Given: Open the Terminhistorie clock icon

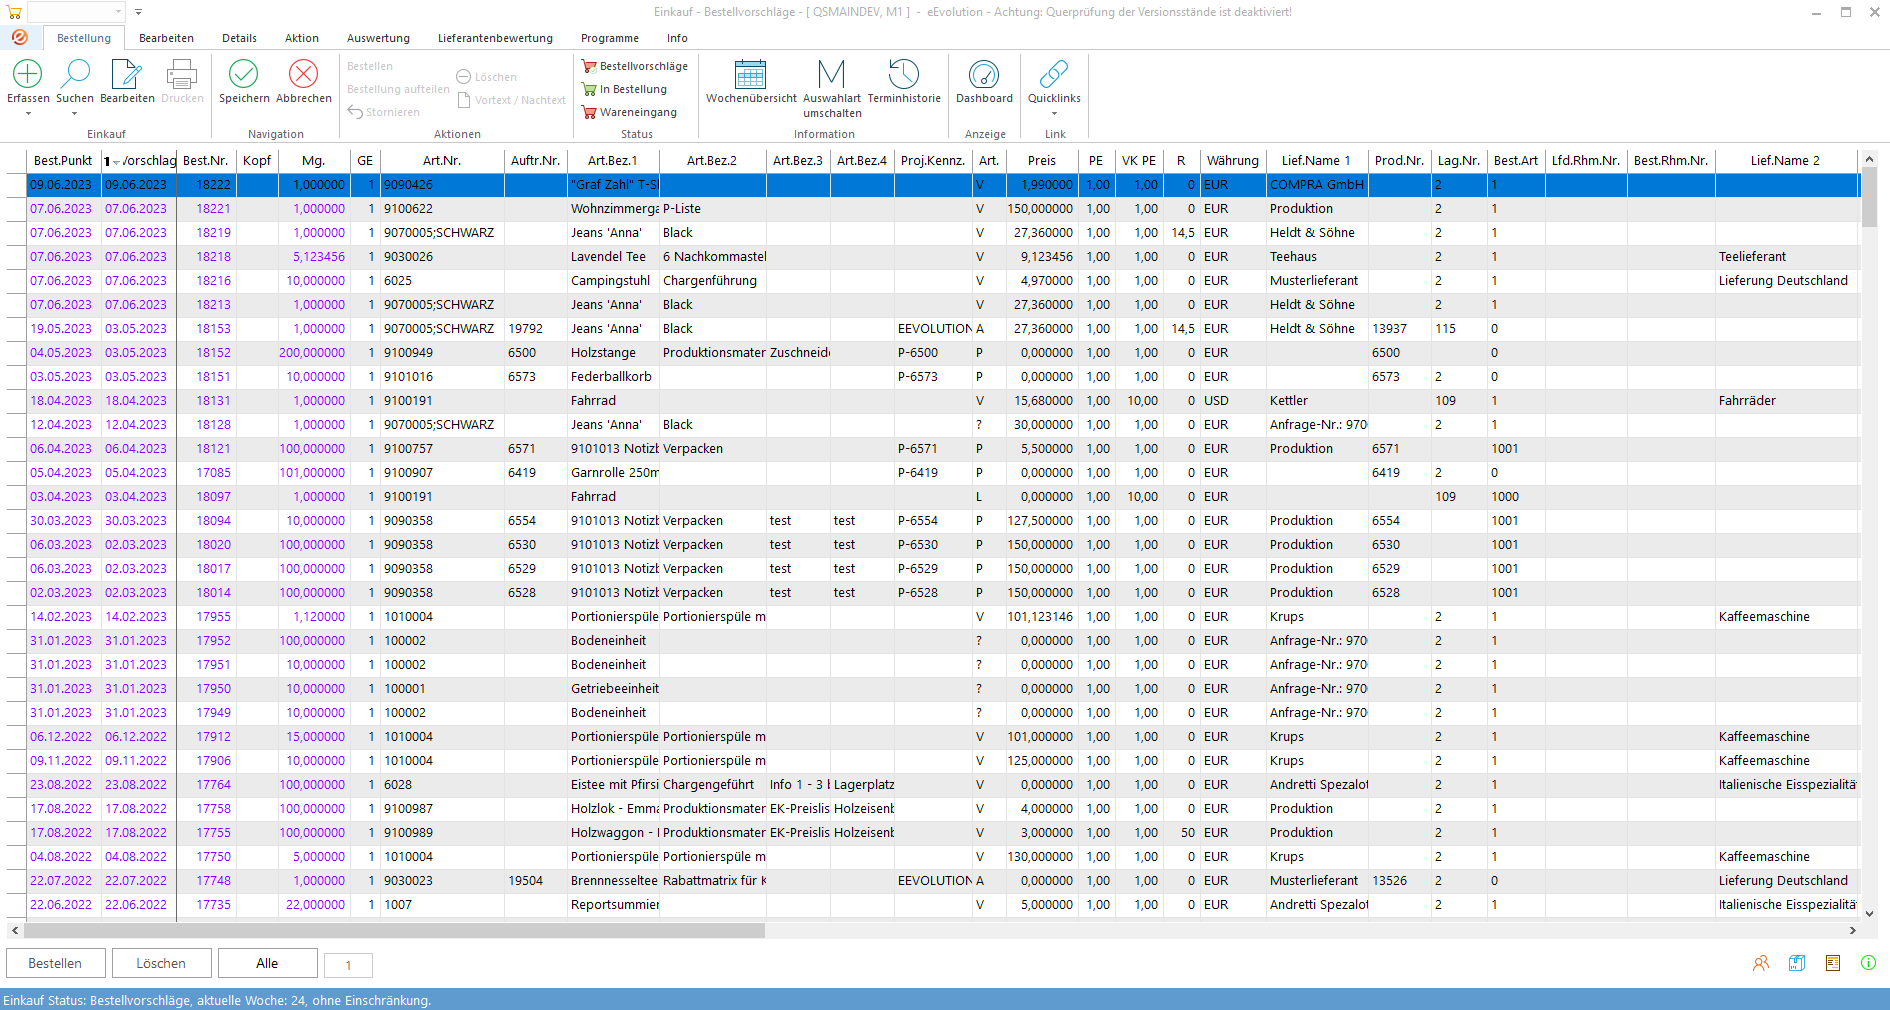Looking at the screenshot, I should click(x=904, y=74).
